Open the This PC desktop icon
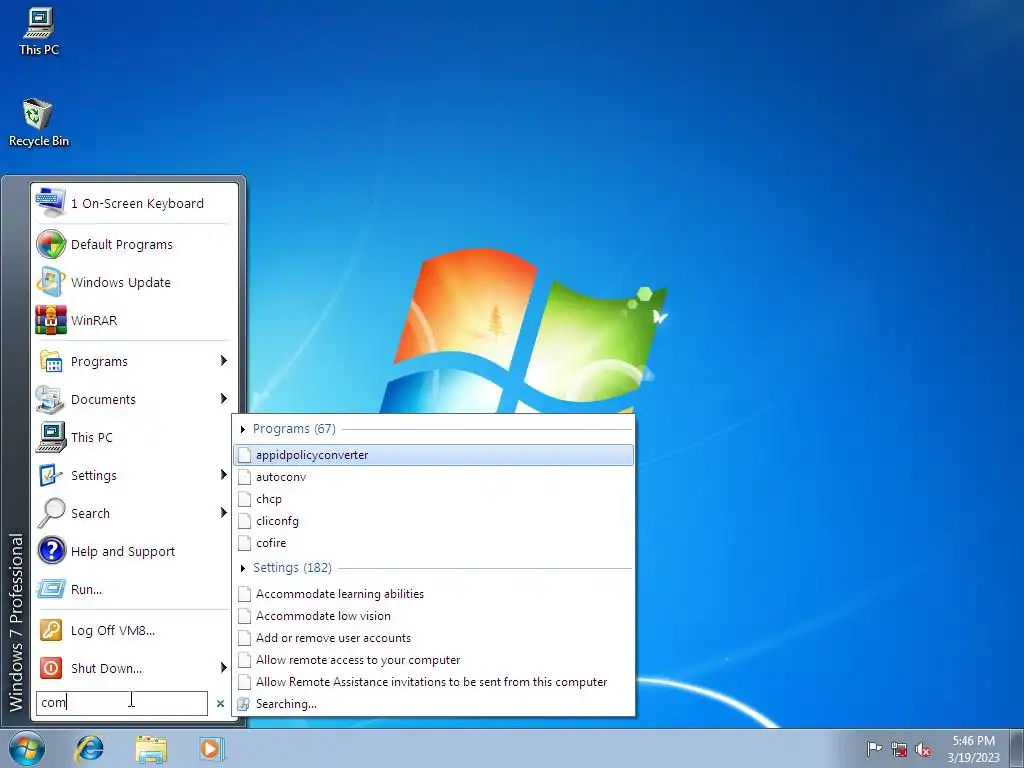The height and width of the screenshot is (768, 1024). [39, 32]
